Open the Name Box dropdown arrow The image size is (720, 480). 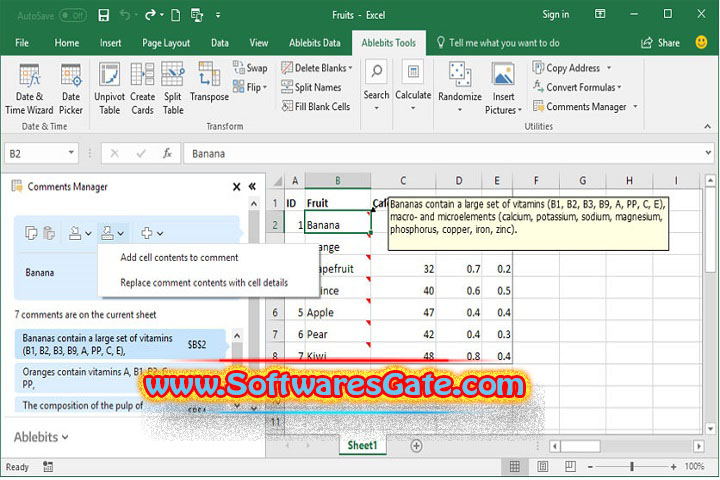pos(71,152)
